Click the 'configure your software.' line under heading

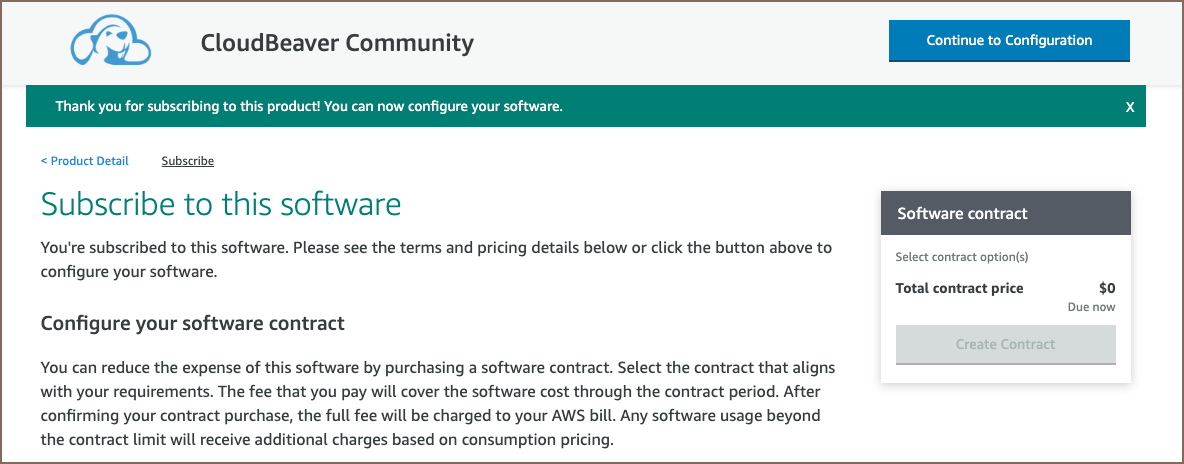coord(129,271)
